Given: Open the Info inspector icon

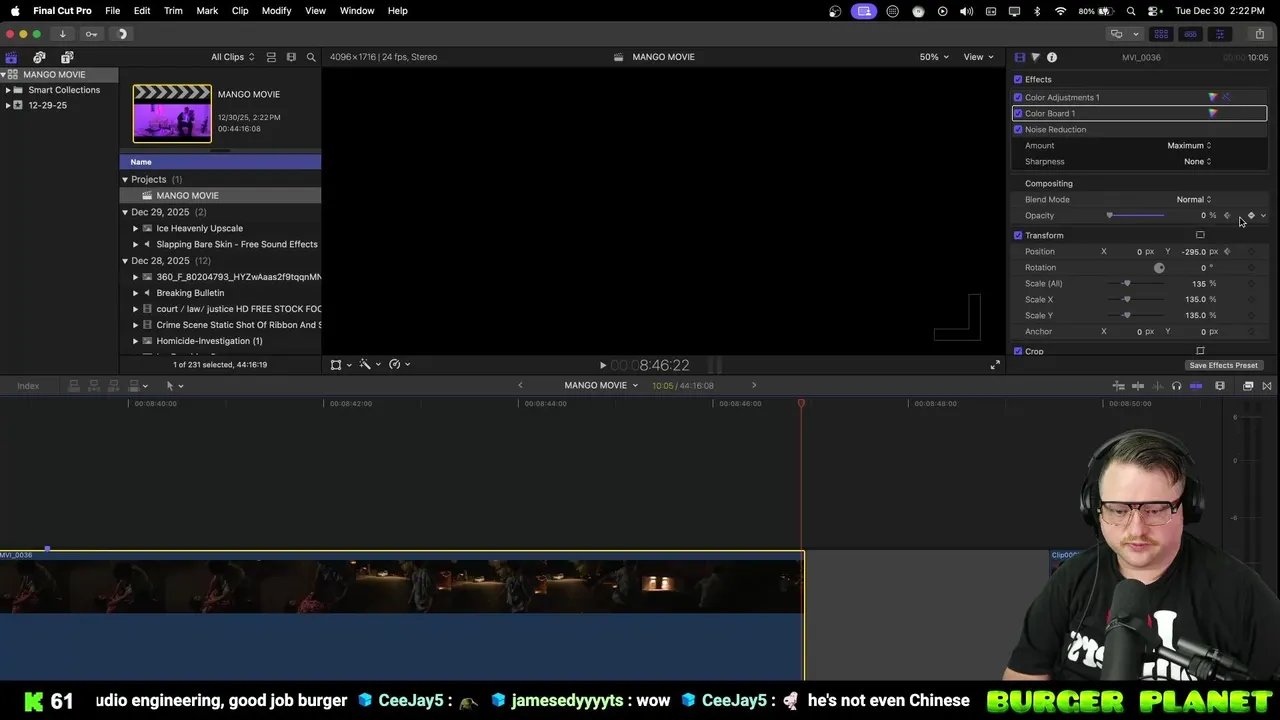Looking at the screenshot, I should [1052, 58].
